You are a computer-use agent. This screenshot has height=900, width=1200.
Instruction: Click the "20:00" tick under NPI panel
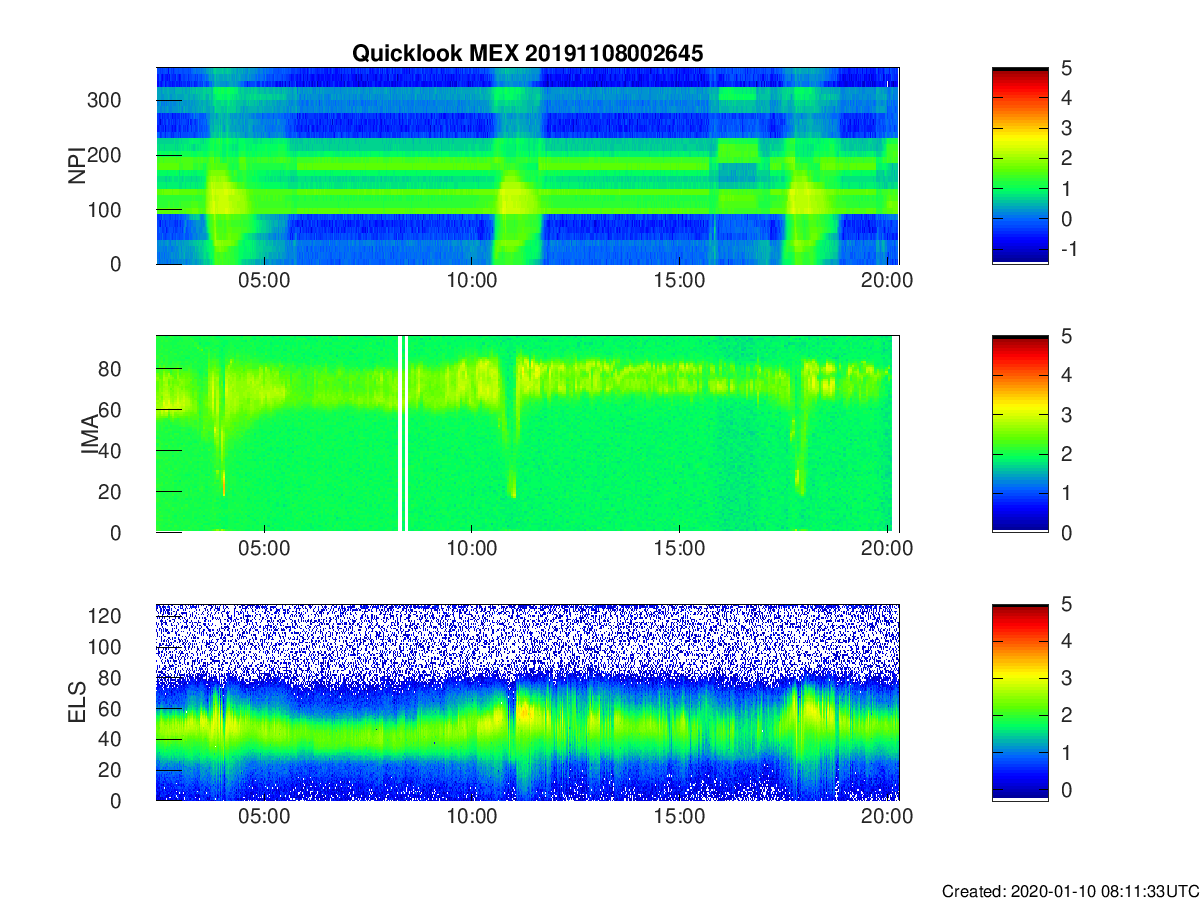[887, 281]
